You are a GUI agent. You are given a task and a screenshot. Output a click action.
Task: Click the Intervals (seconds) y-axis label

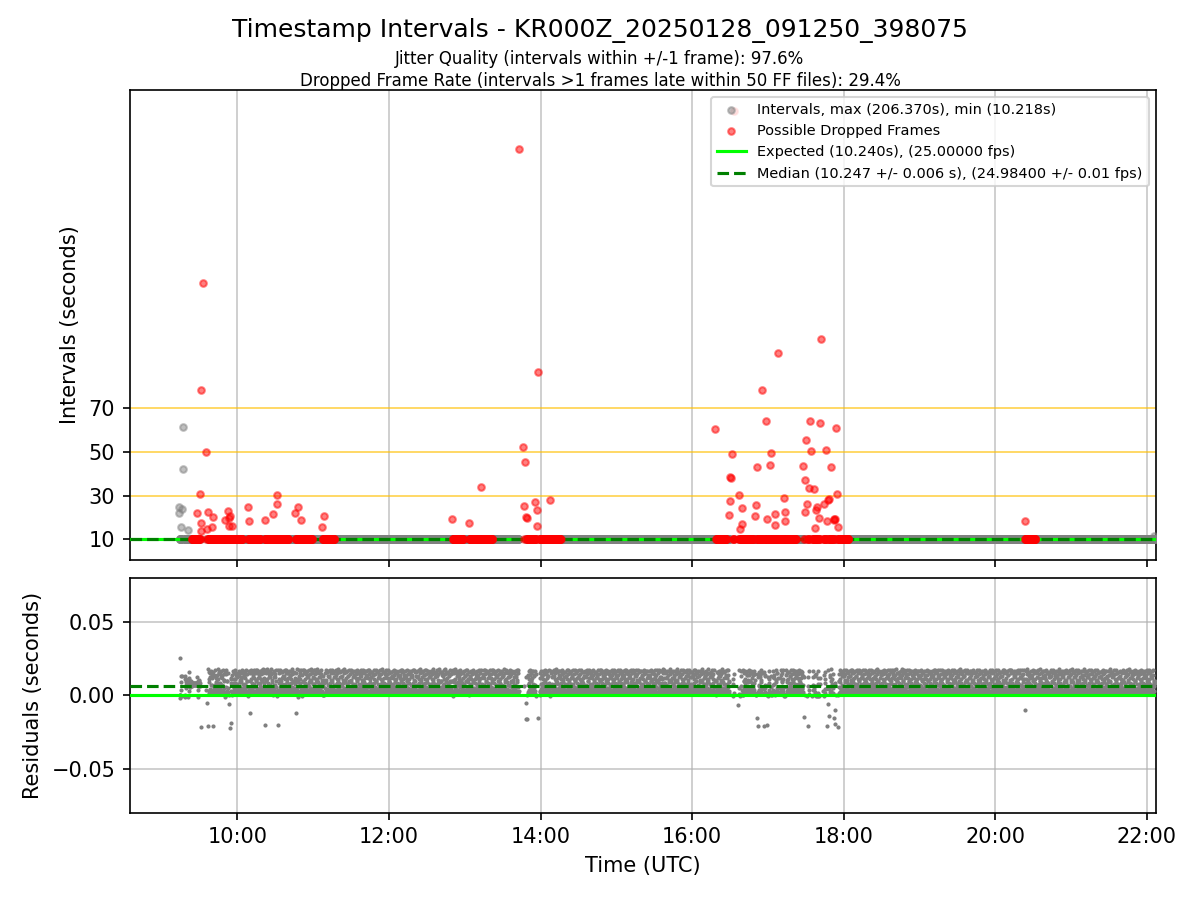(x=68, y=325)
